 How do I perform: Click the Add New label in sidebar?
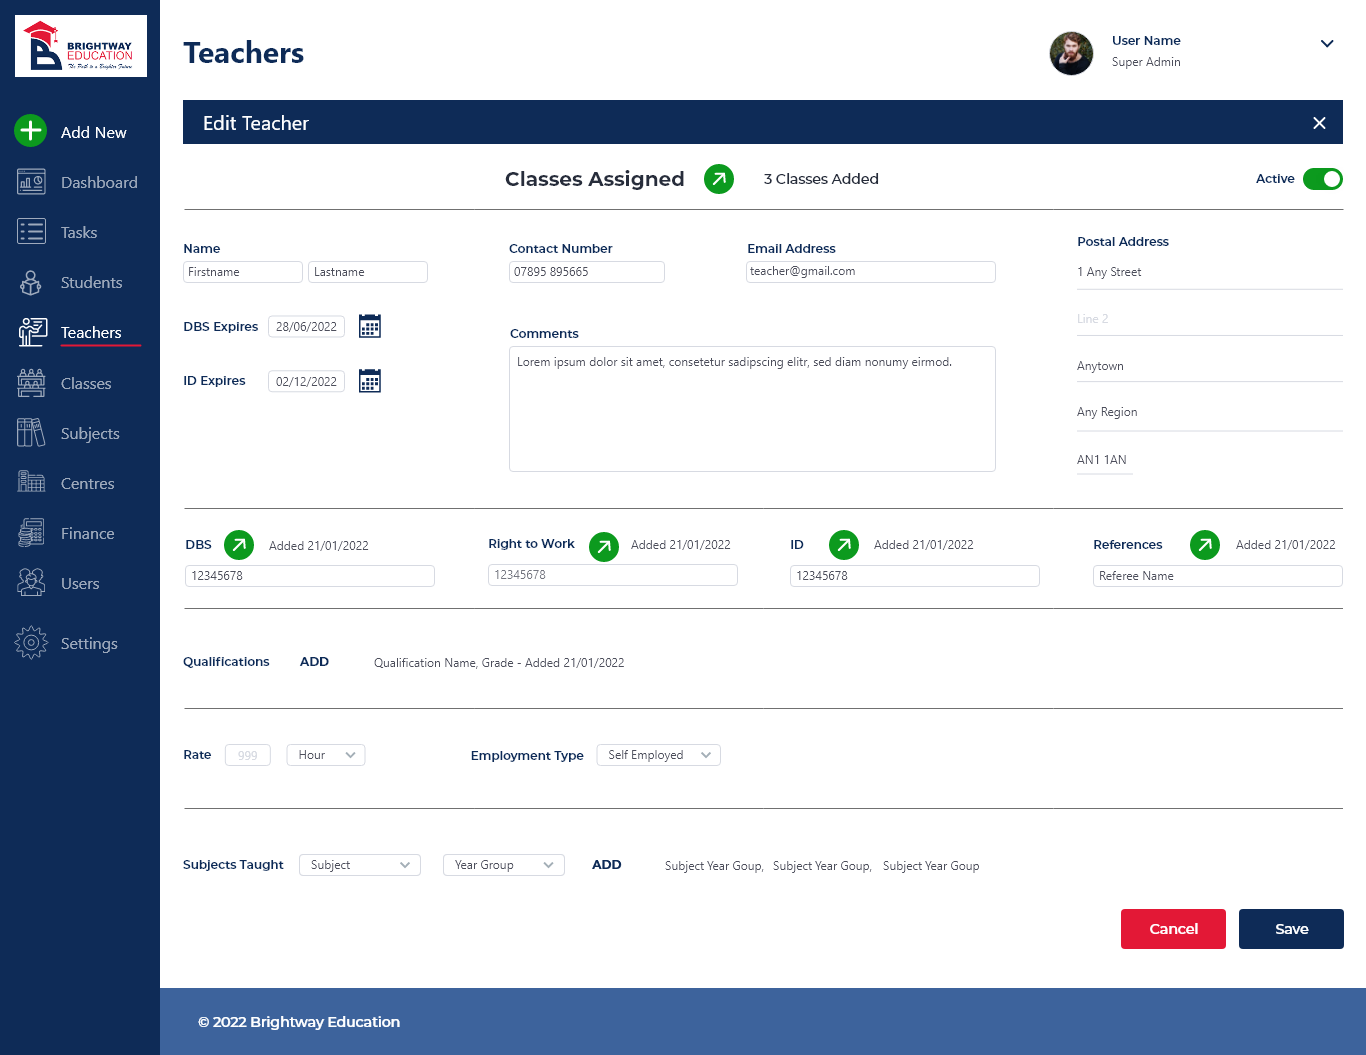pyautogui.click(x=94, y=132)
